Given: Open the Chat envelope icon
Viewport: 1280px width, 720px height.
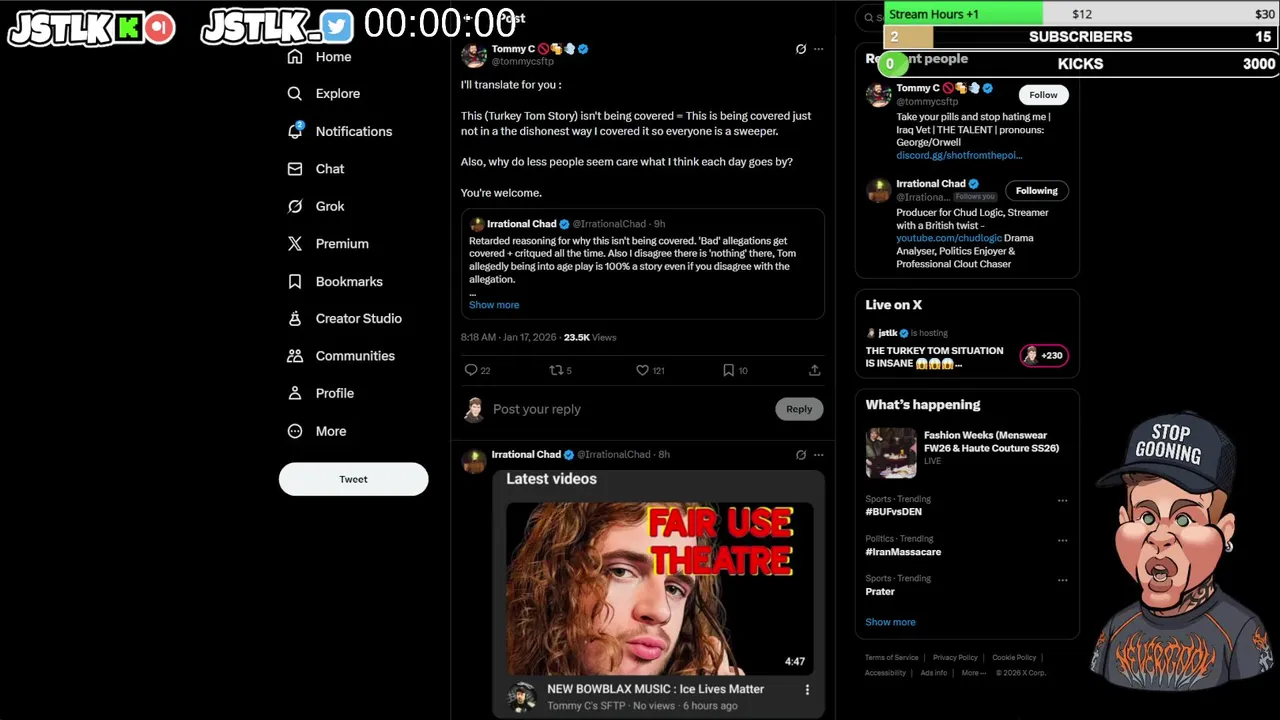Looking at the screenshot, I should click(x=295, y=169).
